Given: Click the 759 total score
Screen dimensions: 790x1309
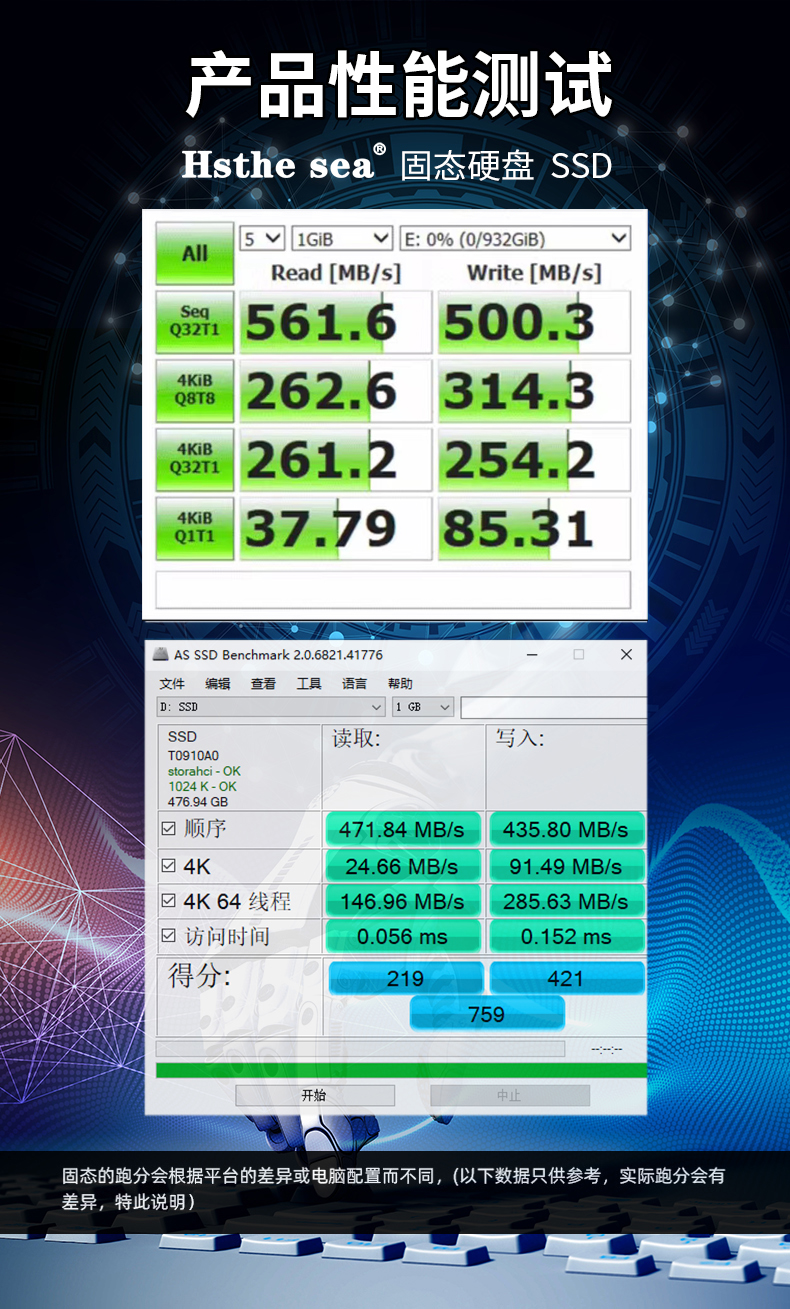Looking at the screenshot, I should click(x=487, y=1013).
